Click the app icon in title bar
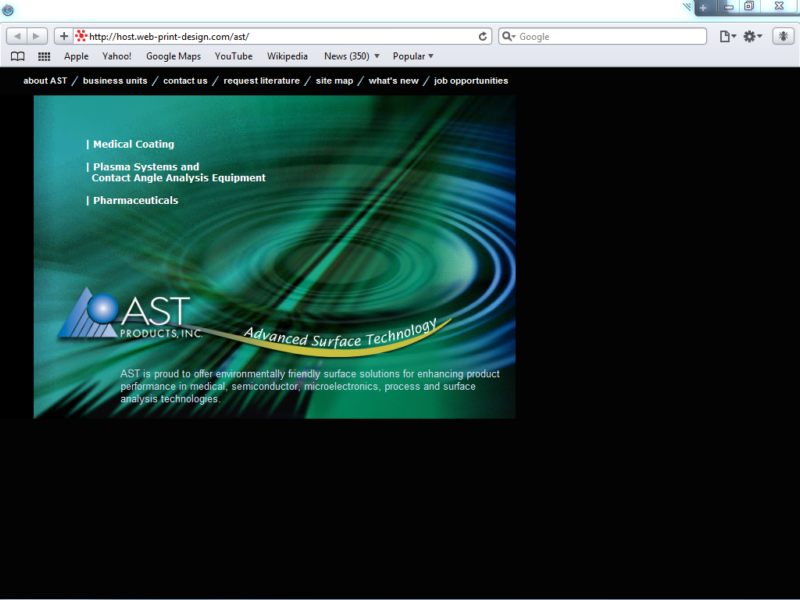Viewport: 800px width, 600px height. (x=8, y=10)
